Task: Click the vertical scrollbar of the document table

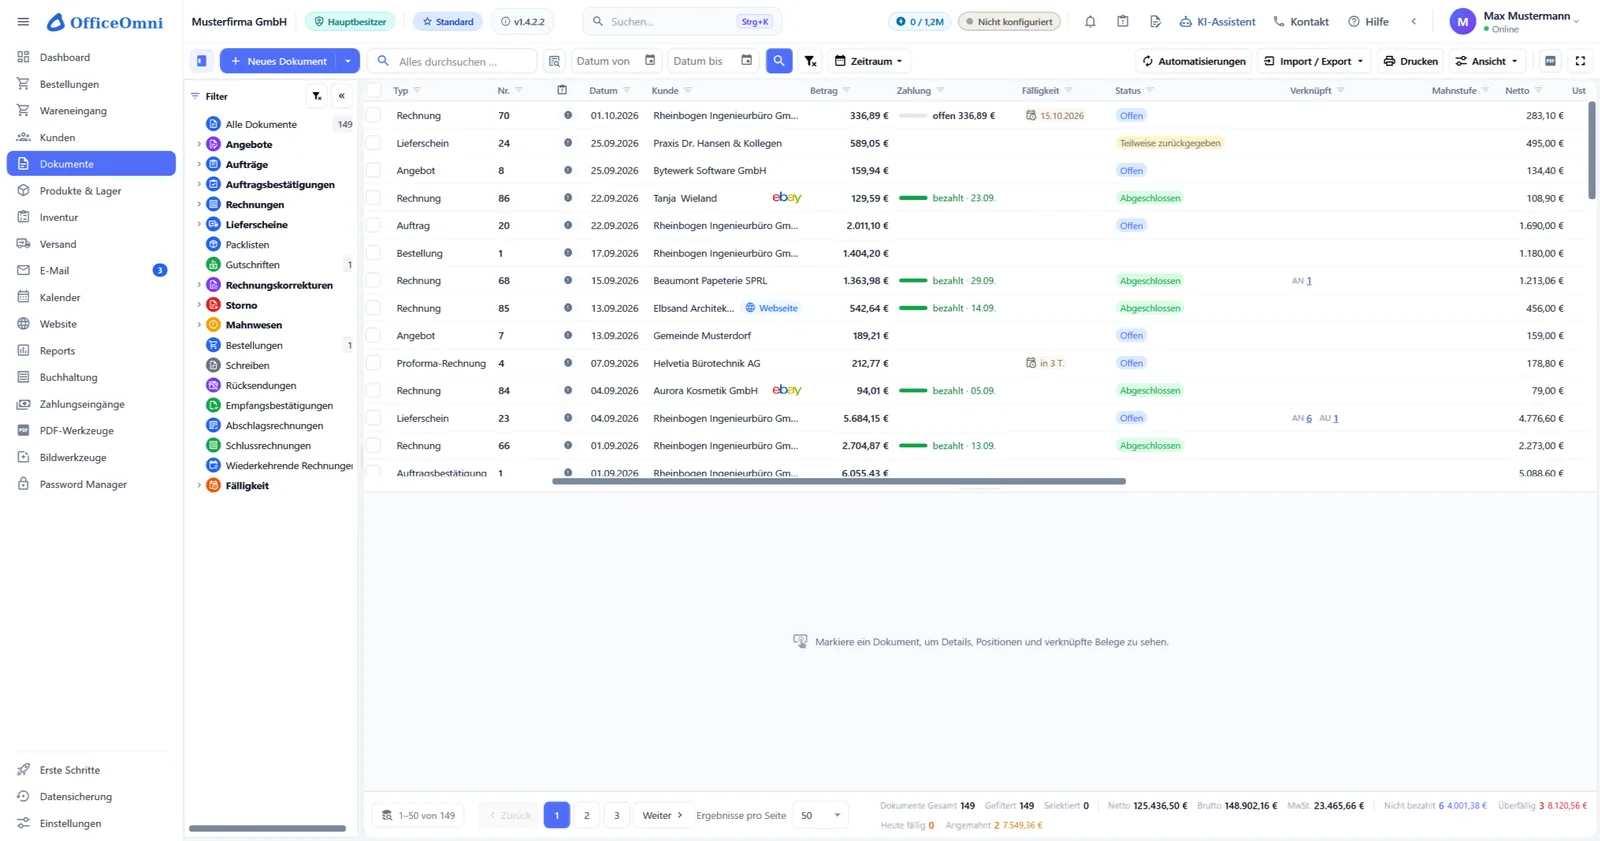Action: coord(1591,150)
